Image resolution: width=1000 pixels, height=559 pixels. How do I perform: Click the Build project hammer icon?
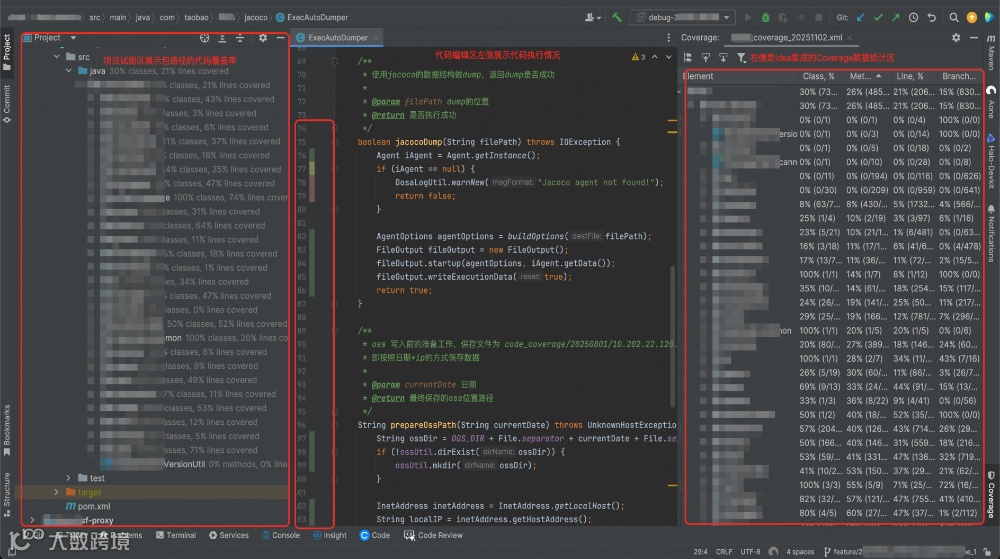click(617, 17)
